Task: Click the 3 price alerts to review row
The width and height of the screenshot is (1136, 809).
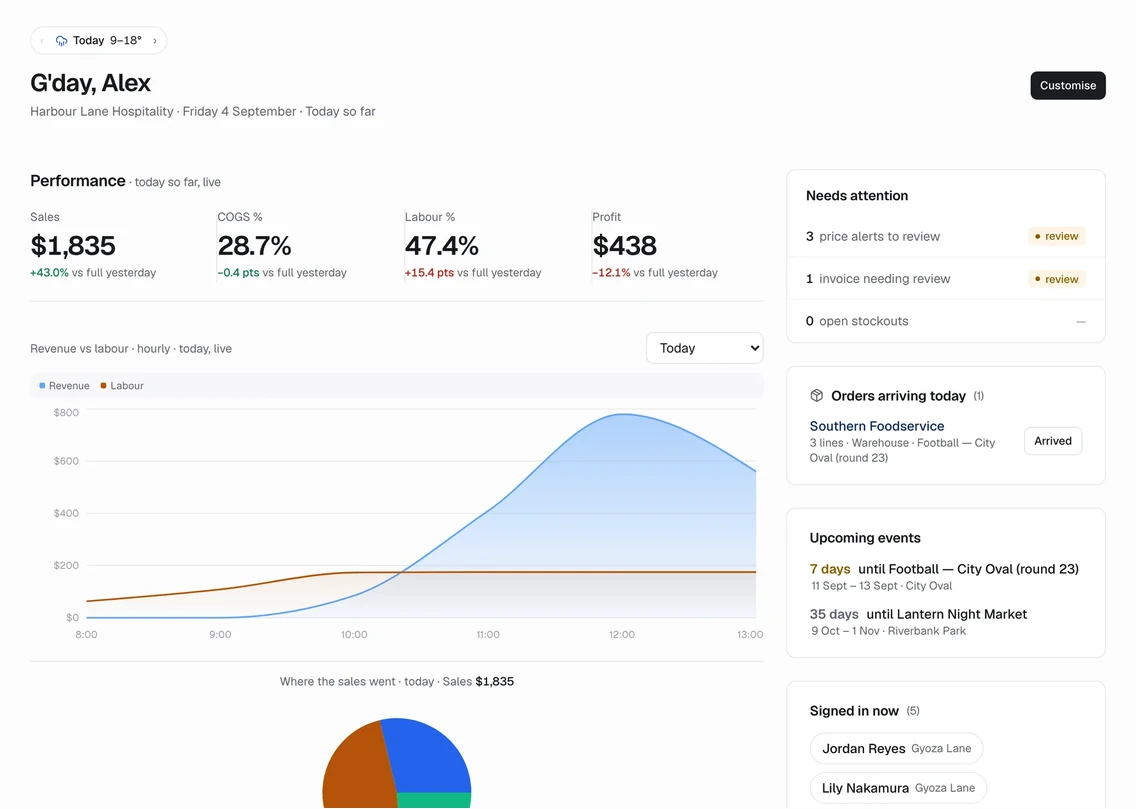Action: (945, 236)
